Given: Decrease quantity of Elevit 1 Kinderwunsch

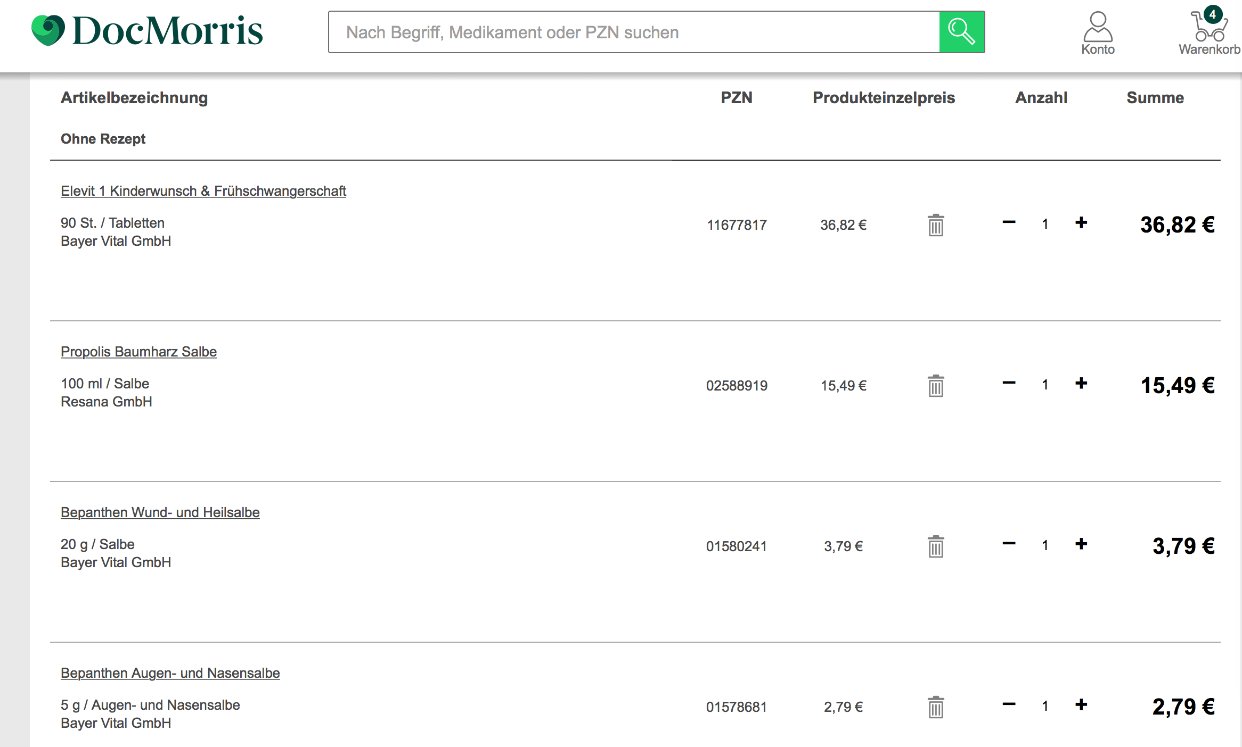Looking at the screenshot, I should [1009, 222].
